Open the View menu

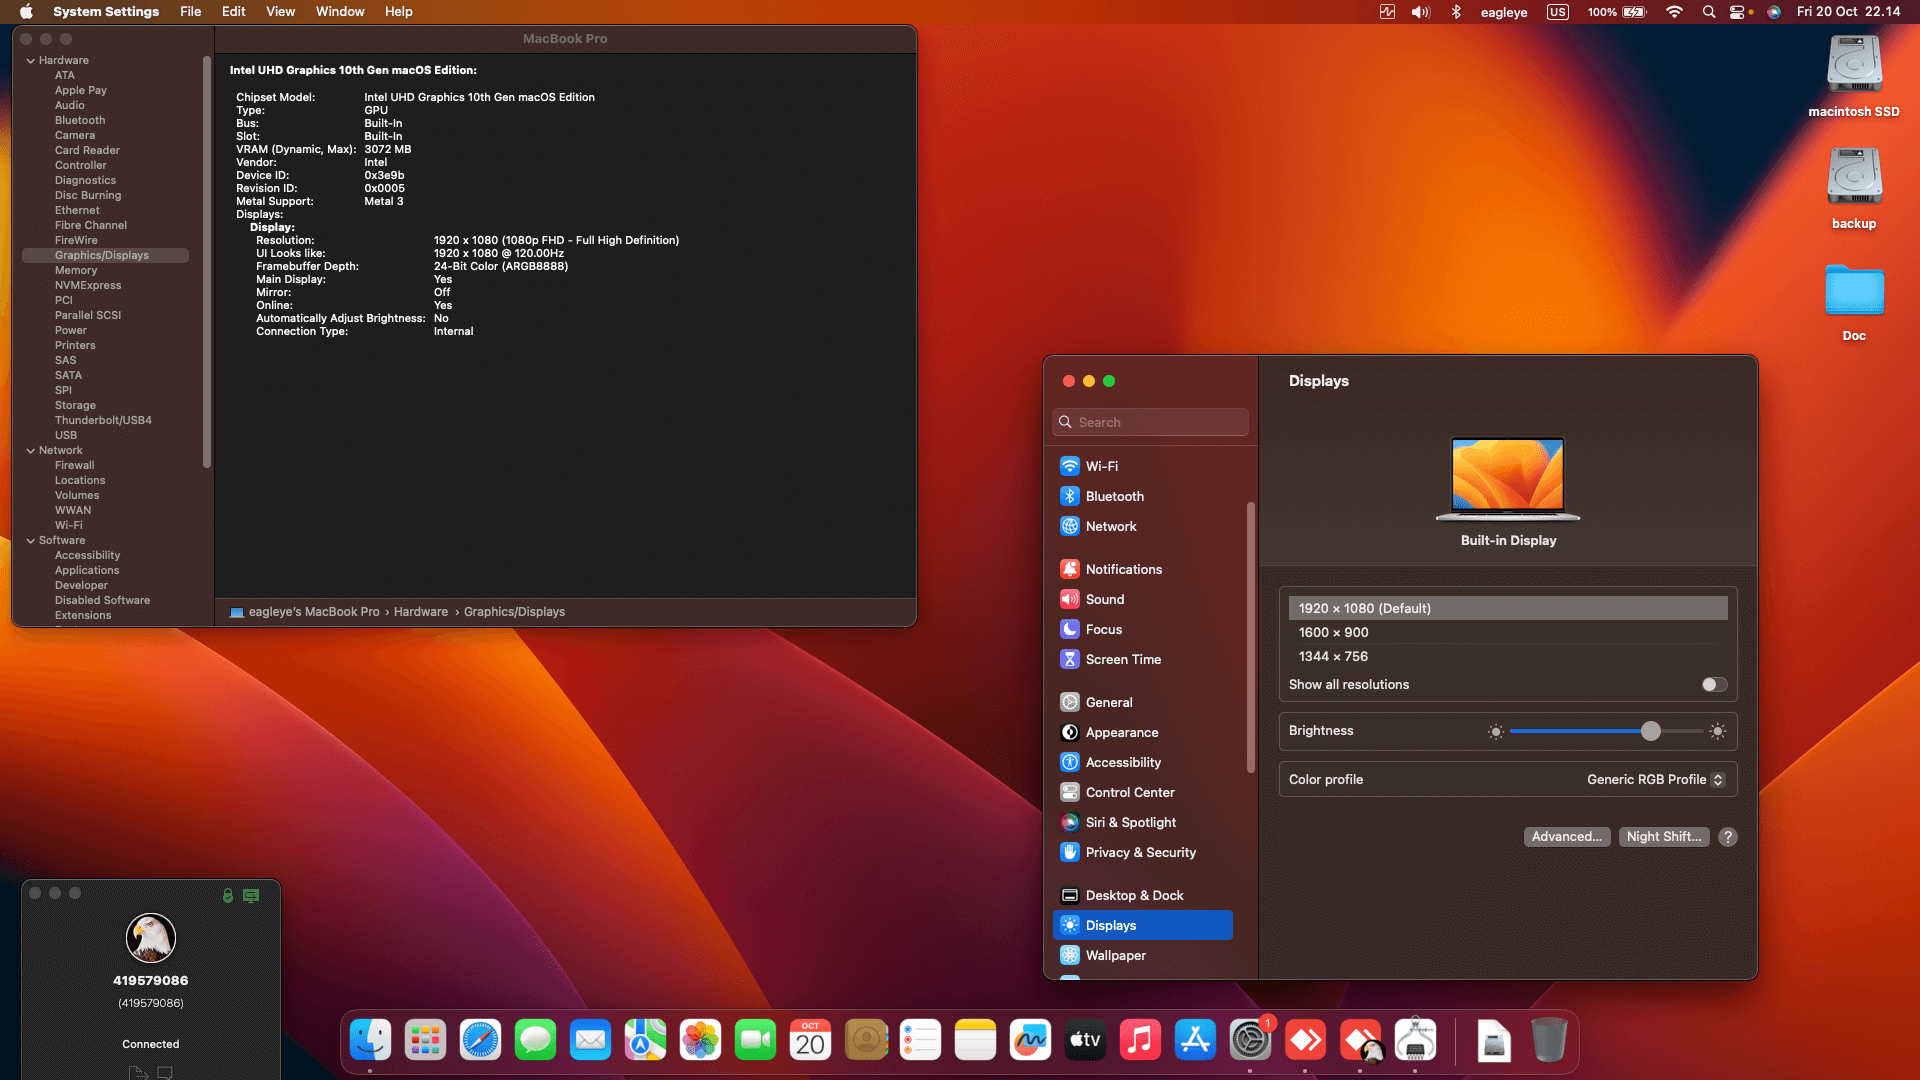click(x=280, y=12)
